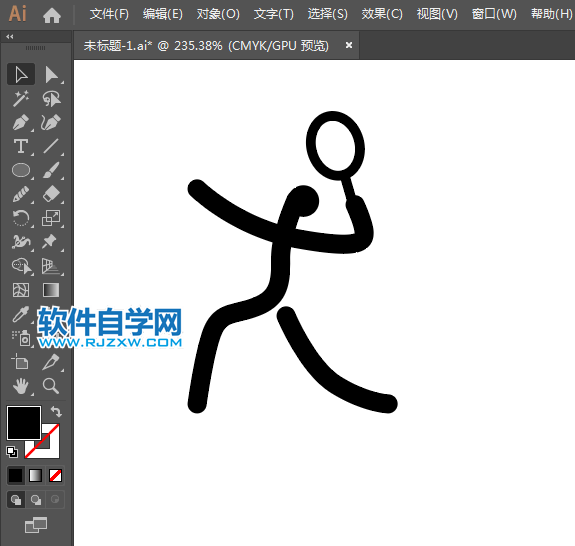The height and width of the screenshot is (546, 575).
Task: Select the Hand tool
Action: click(x=21, y=386)
